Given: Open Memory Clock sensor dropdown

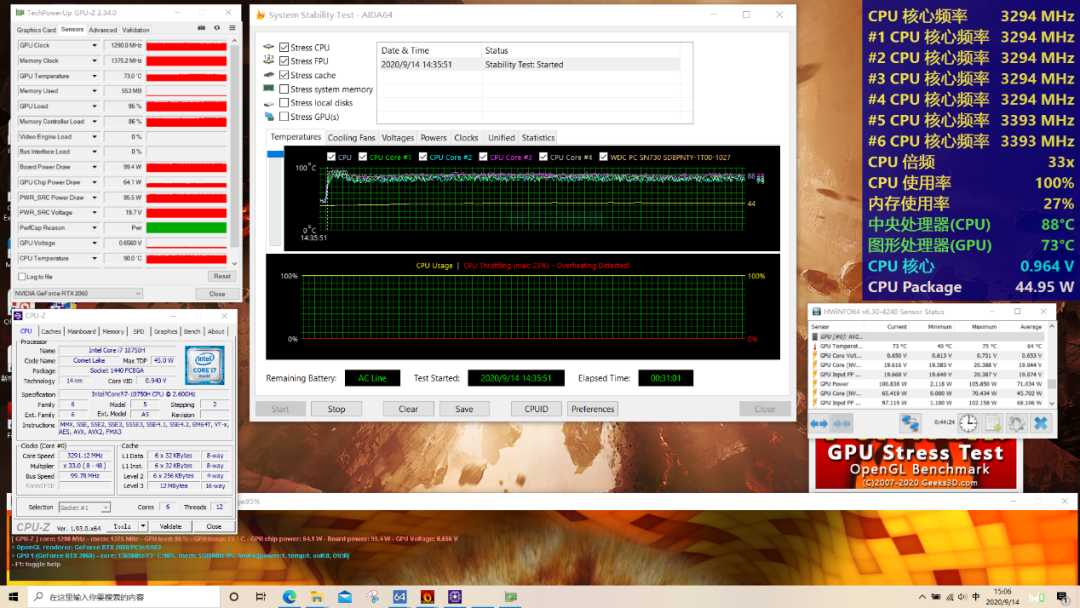Looking at the screenshot, I should (x=94, y=61).
